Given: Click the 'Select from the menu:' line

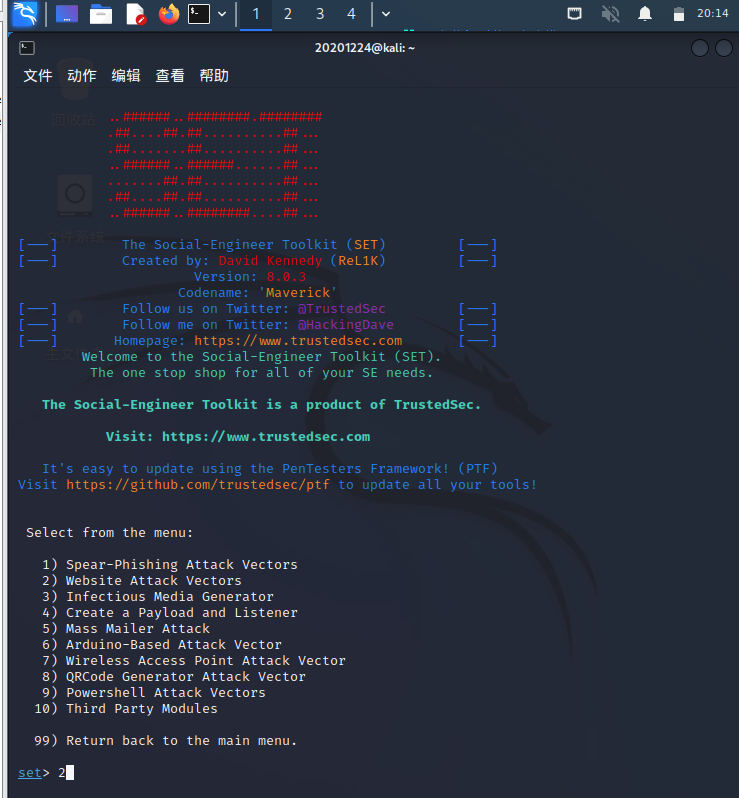Looking at the screenshot, I should tap(109, 533).
